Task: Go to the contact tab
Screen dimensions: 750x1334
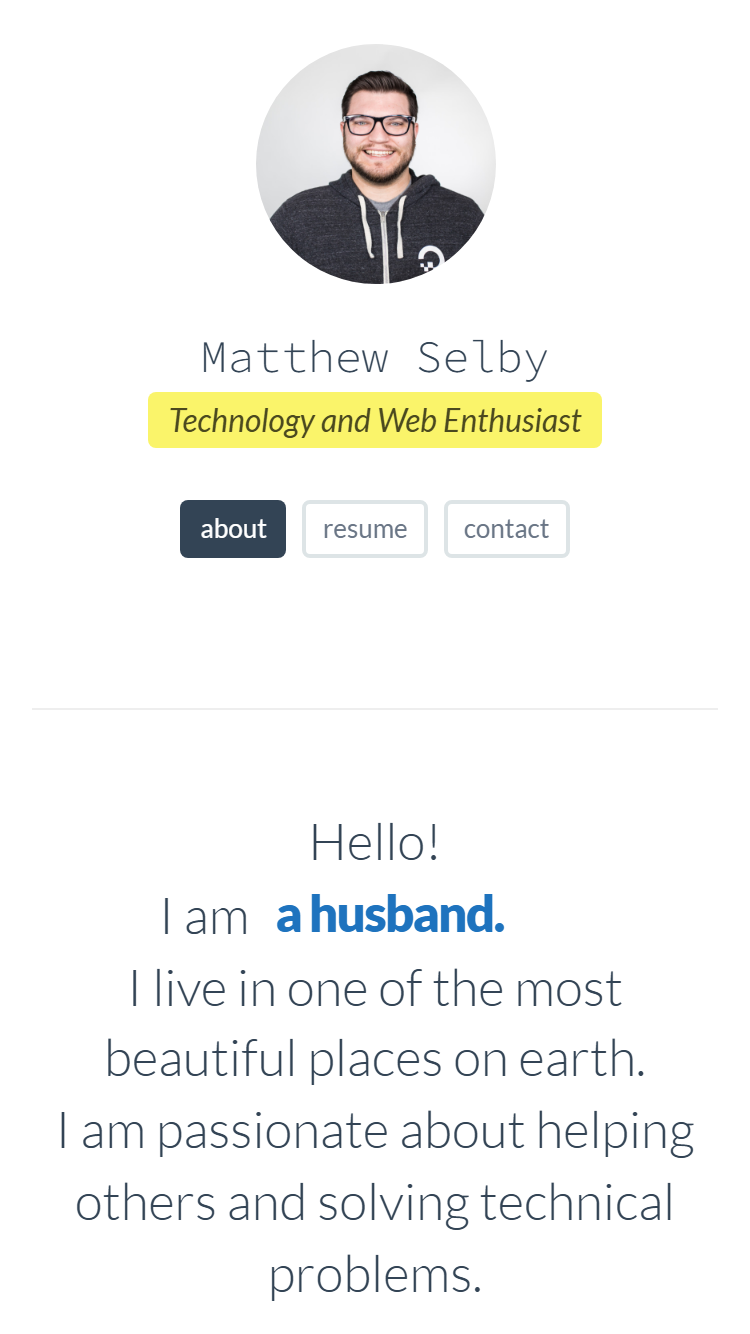Action: tap(507, 529)
